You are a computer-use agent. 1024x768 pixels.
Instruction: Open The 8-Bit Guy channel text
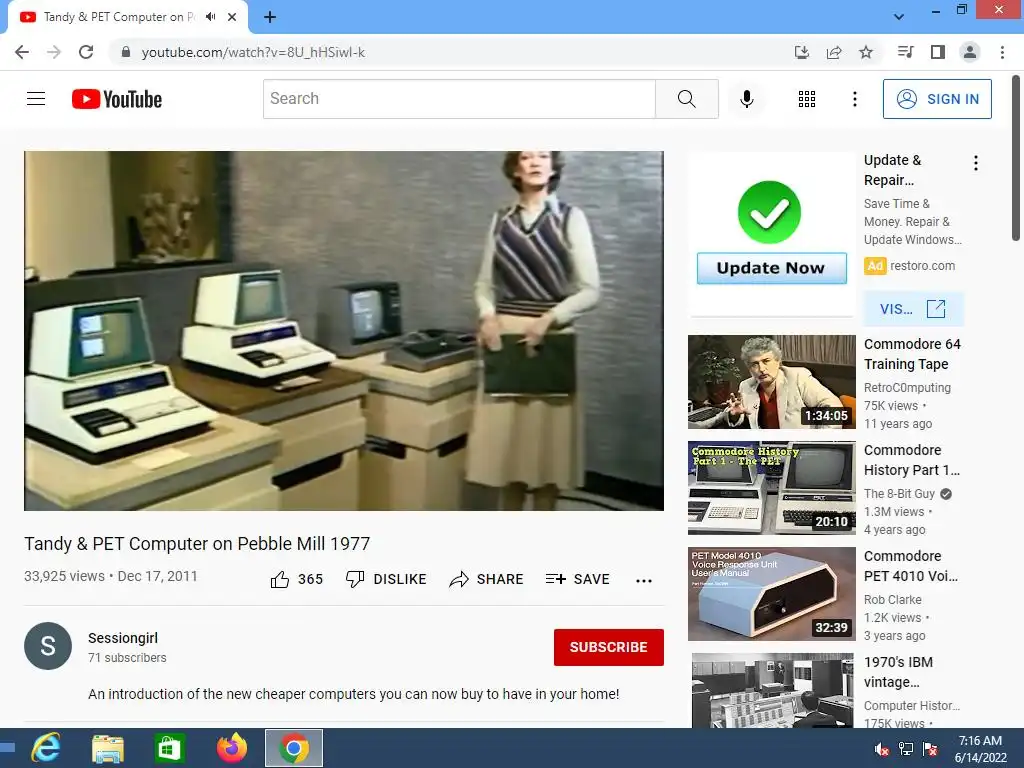[x=899, y=494]
